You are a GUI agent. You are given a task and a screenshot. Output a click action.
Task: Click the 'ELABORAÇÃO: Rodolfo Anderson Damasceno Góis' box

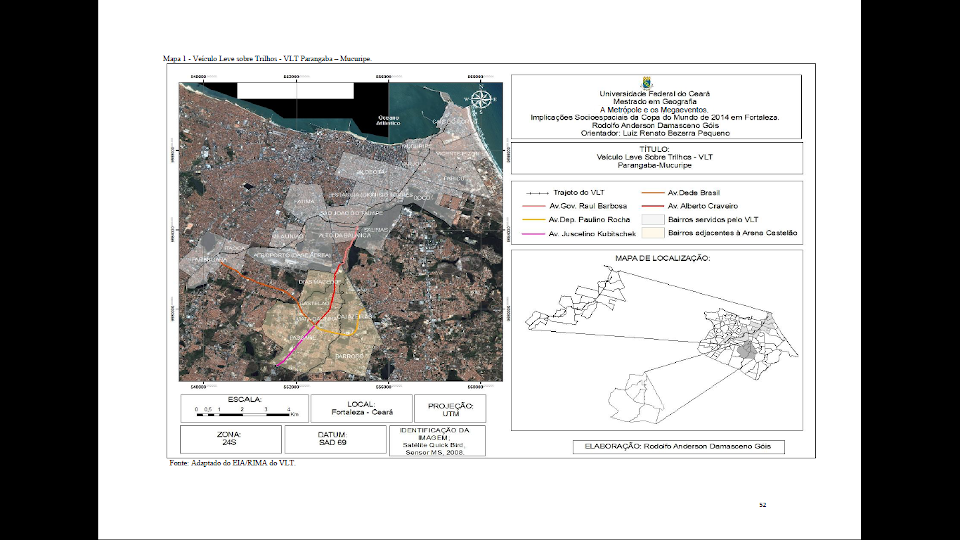(x=678, y=446)
